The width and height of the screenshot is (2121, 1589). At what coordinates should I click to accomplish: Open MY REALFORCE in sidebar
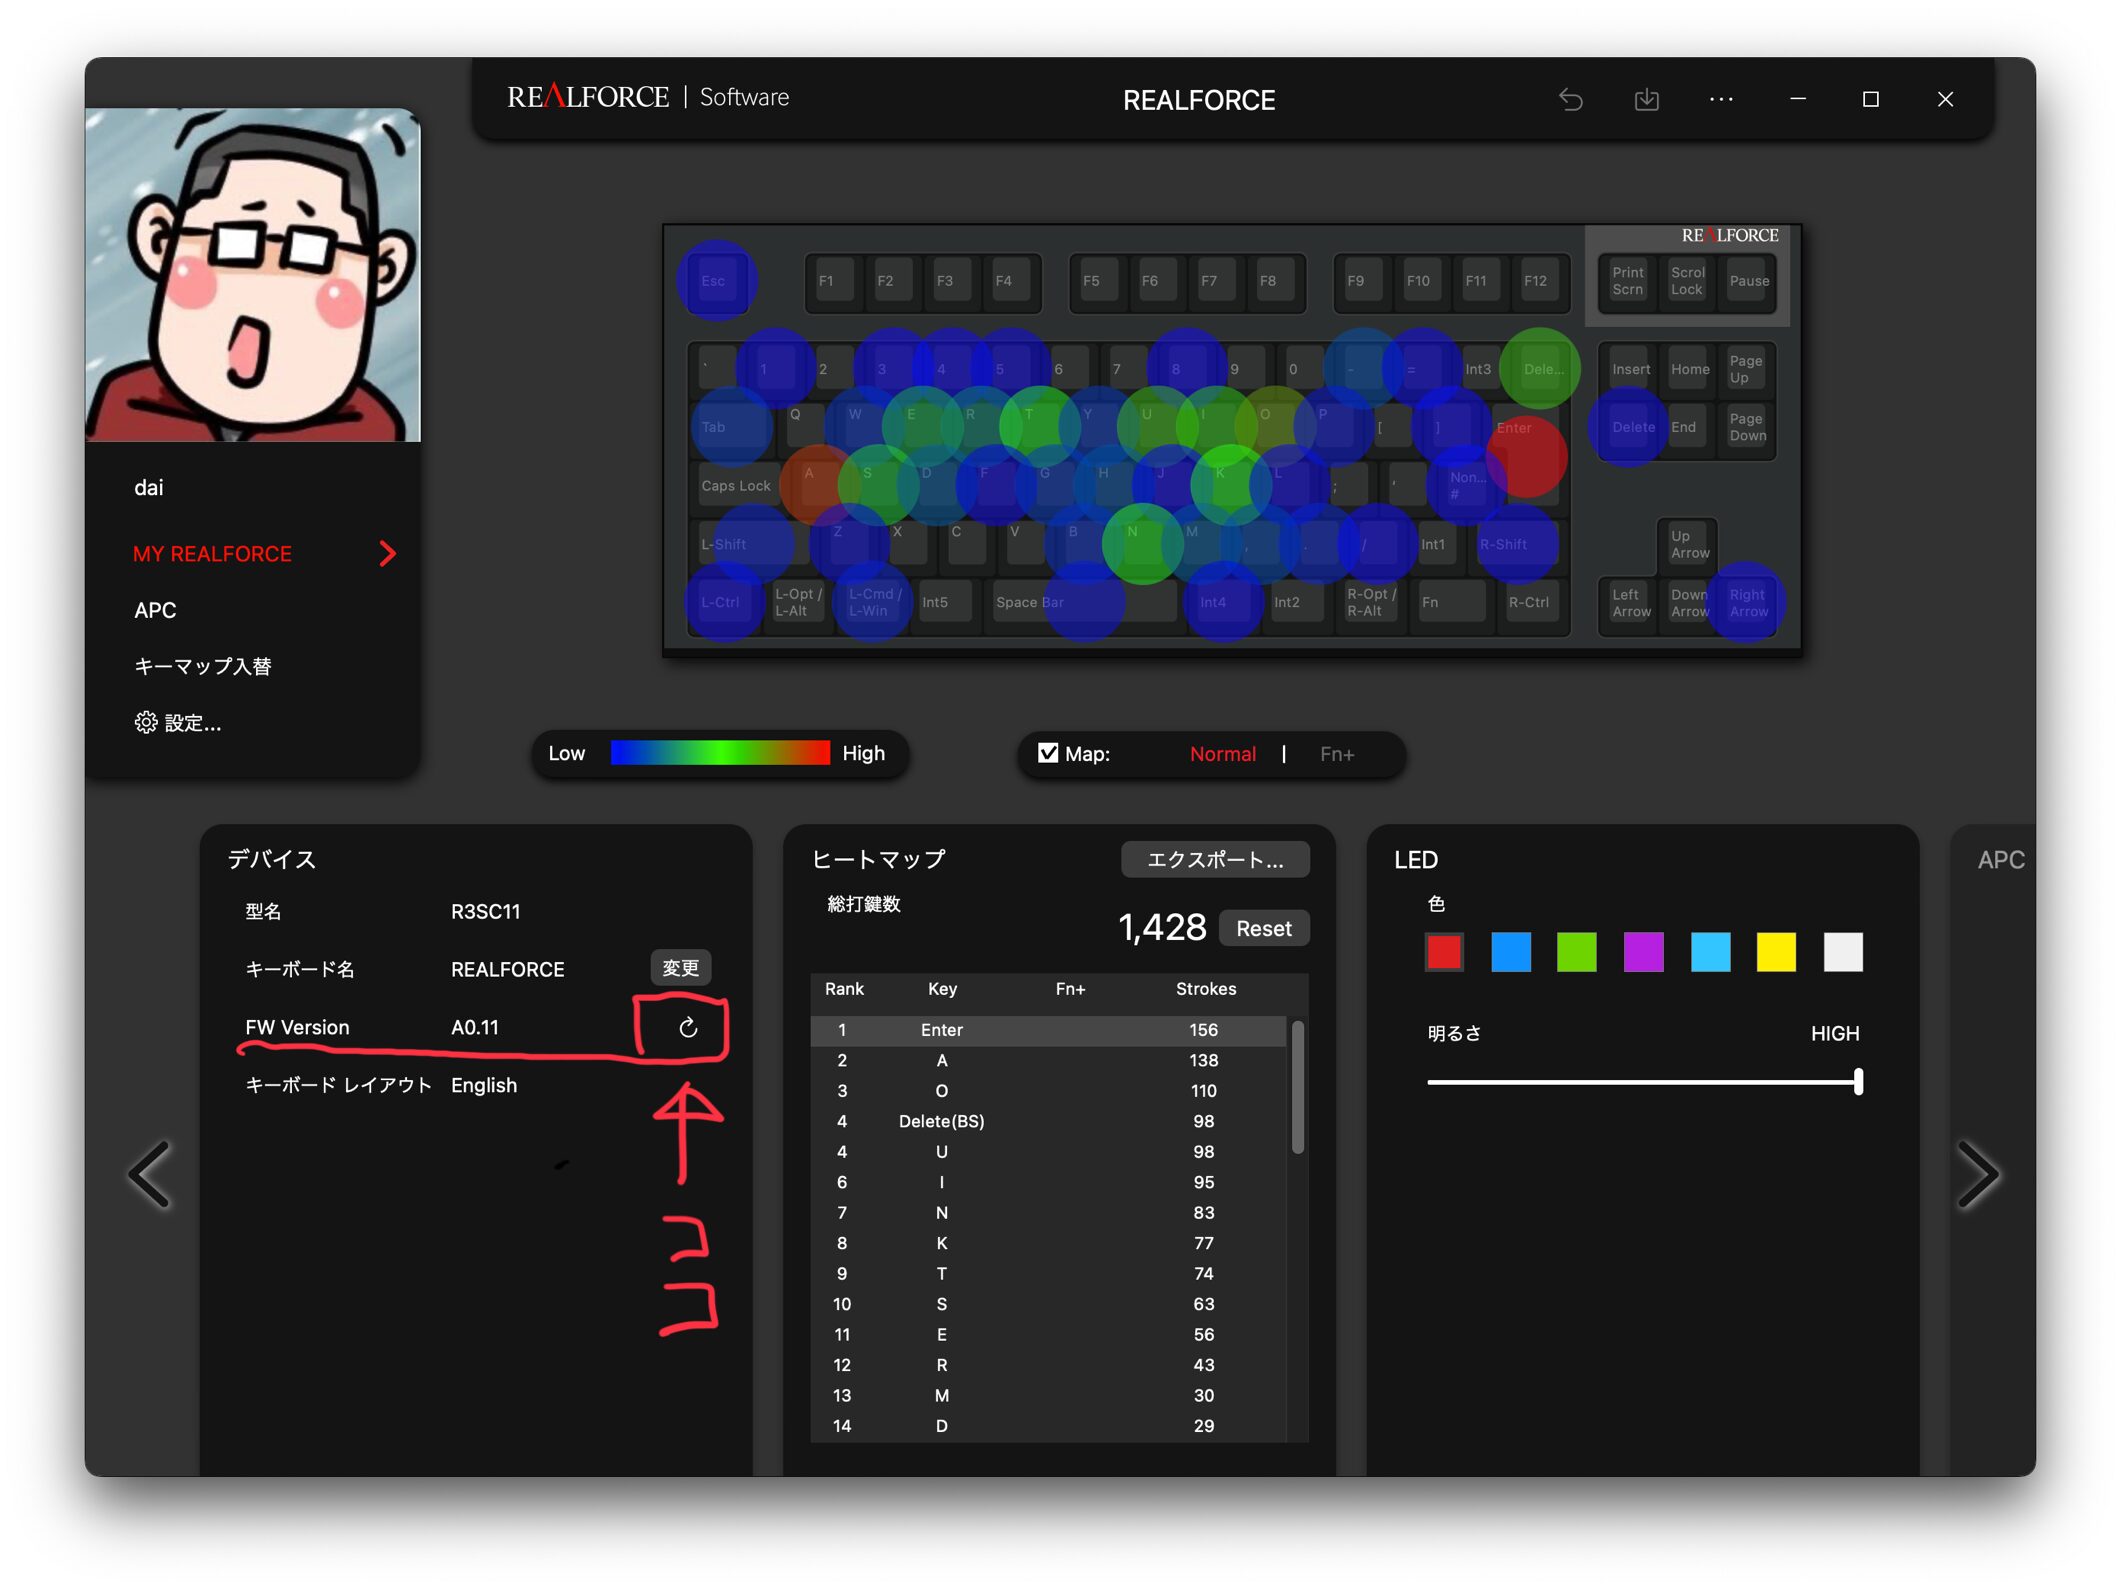tap(212, 553)
